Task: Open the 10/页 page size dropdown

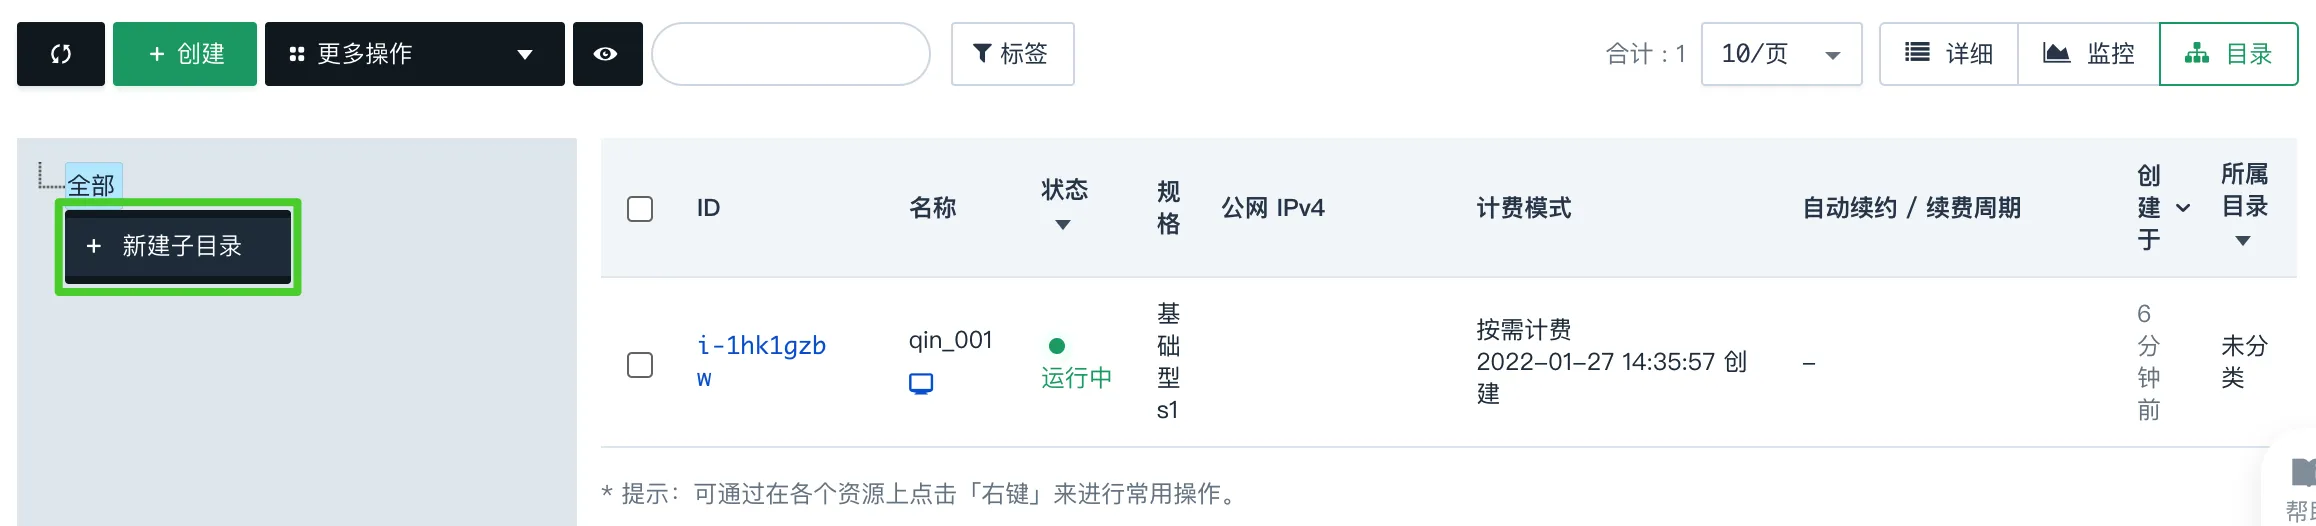Action: pos(1781,54)
